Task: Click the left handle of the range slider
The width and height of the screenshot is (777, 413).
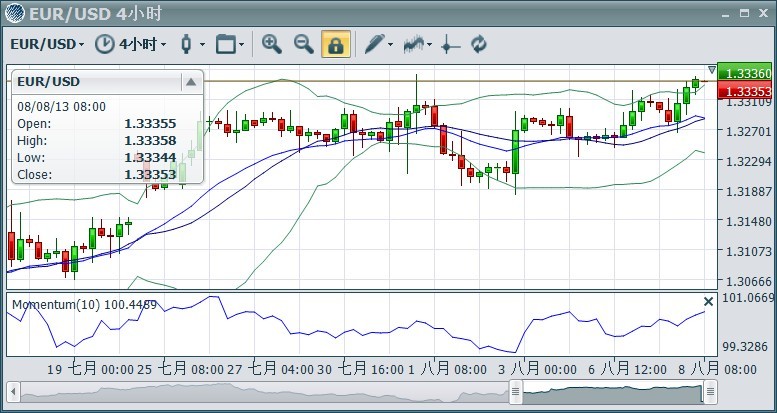Action: coord(516,393)
